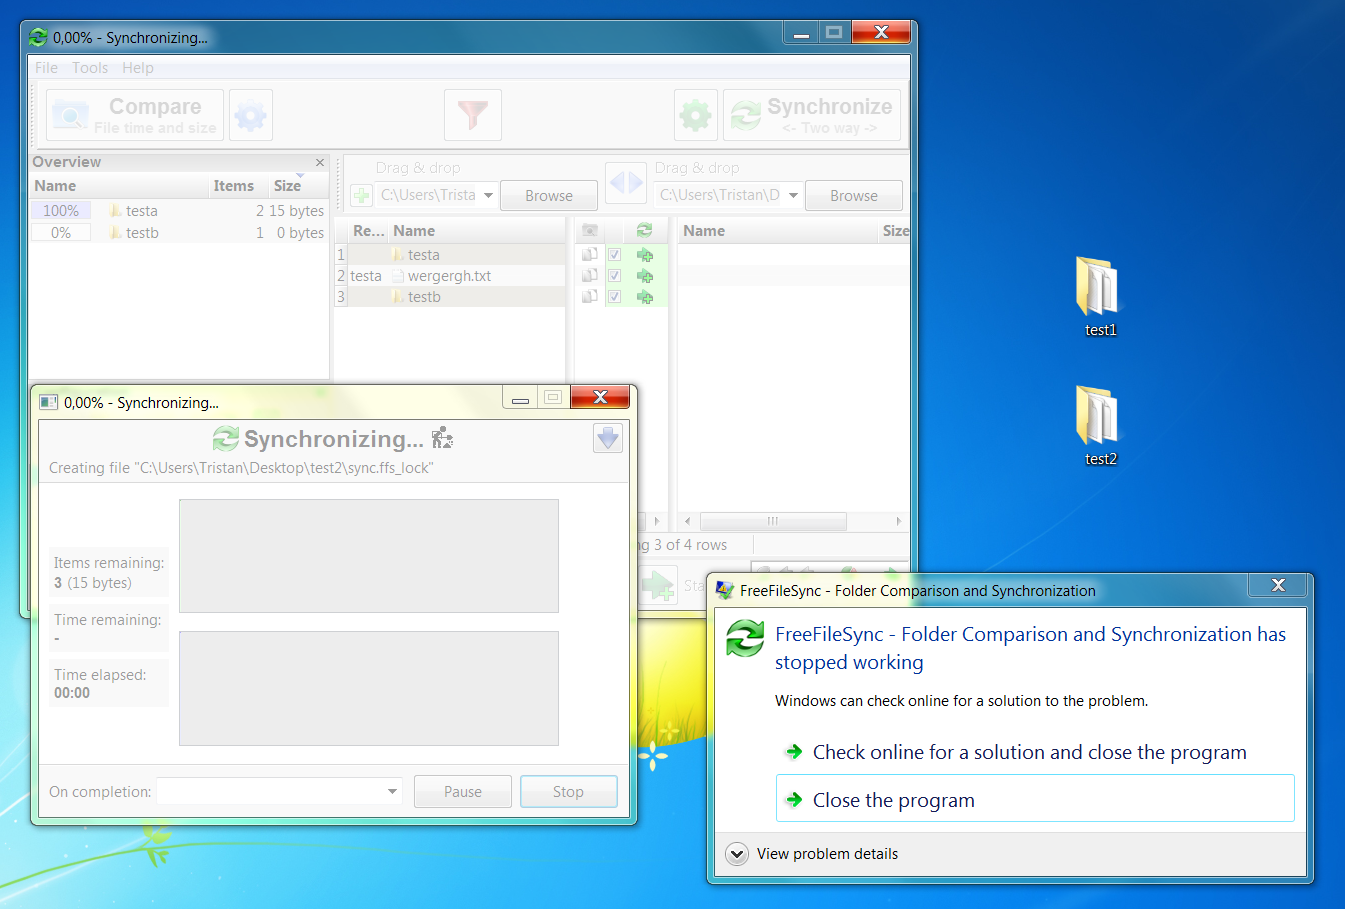
Task: Click Re... column header in left grid
Action: 368,231
